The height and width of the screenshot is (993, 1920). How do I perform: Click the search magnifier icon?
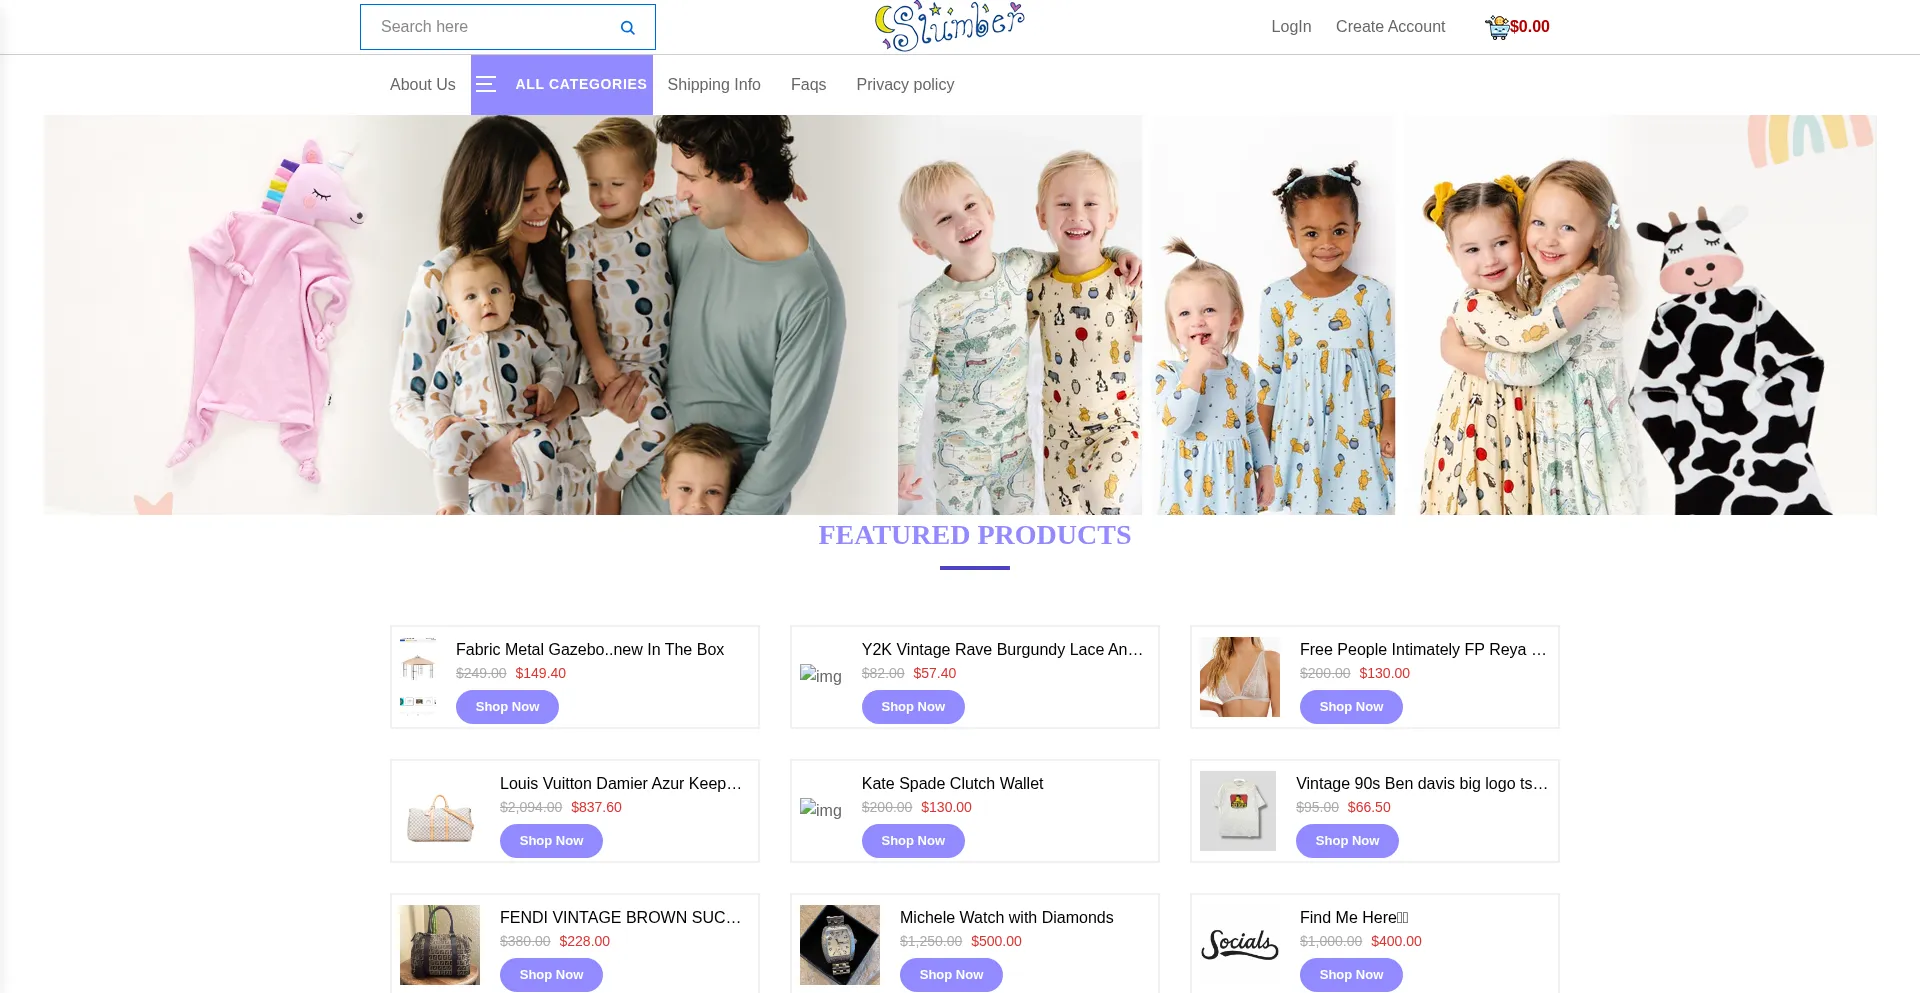coord(627,28)
